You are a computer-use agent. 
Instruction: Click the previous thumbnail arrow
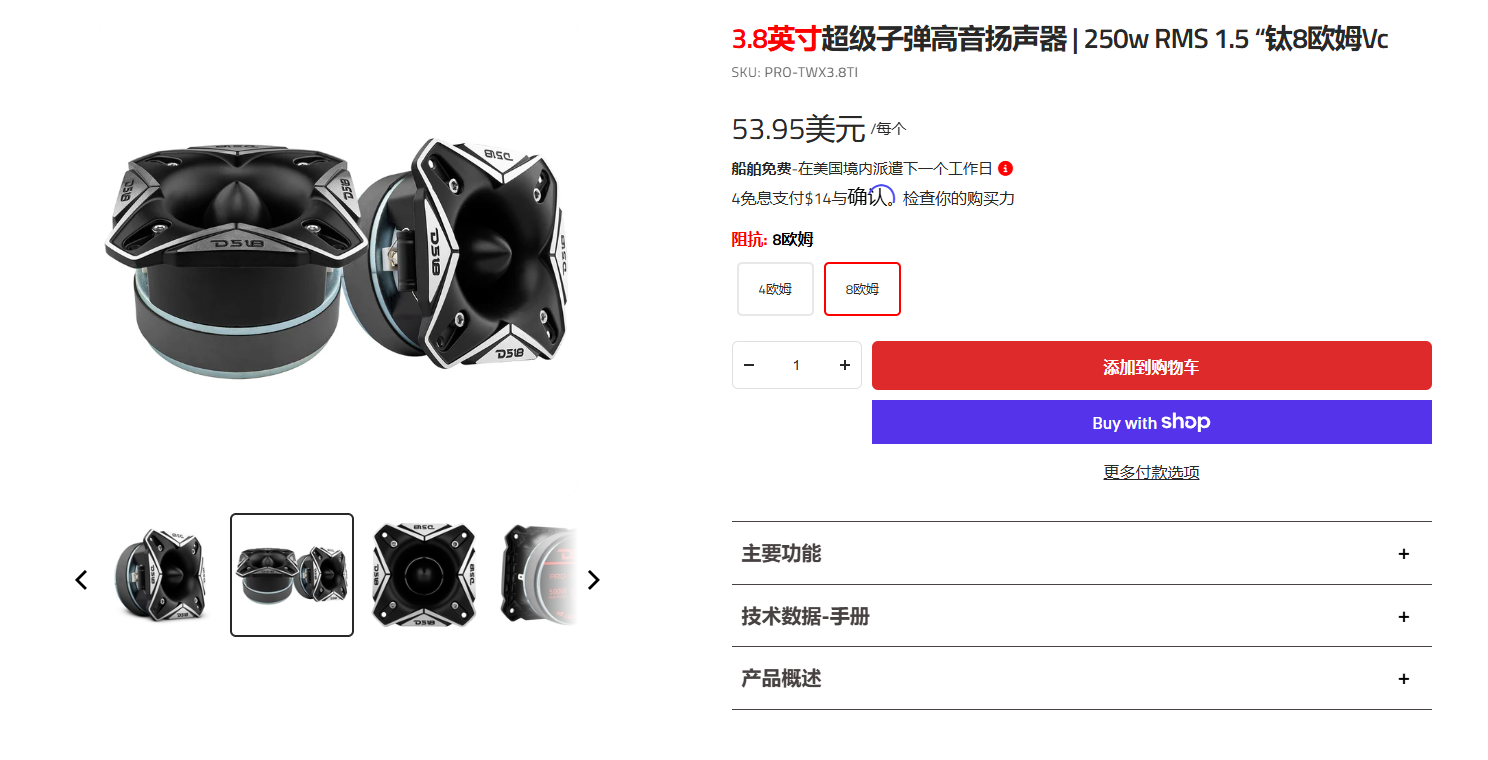[82, 580]
